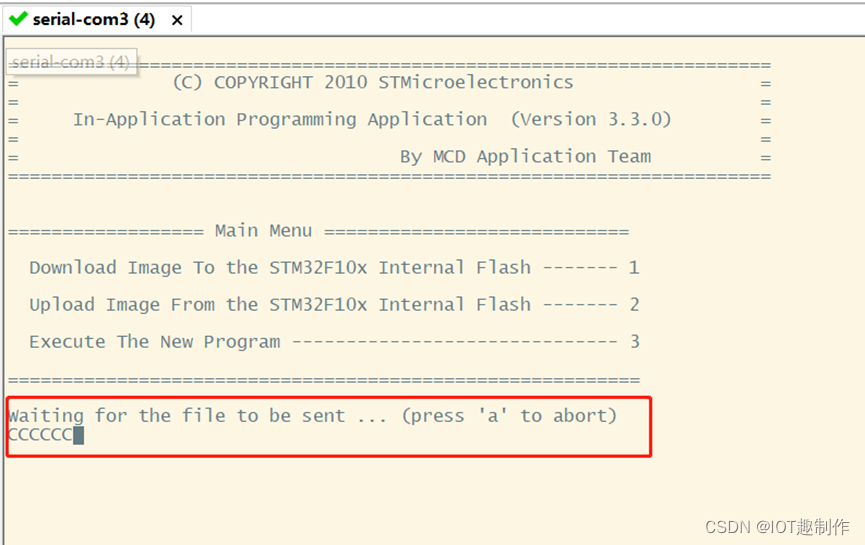Click the 'By MCD Application Team' text
The width and height of the screenshot is (865, 545).
[526, 157]
